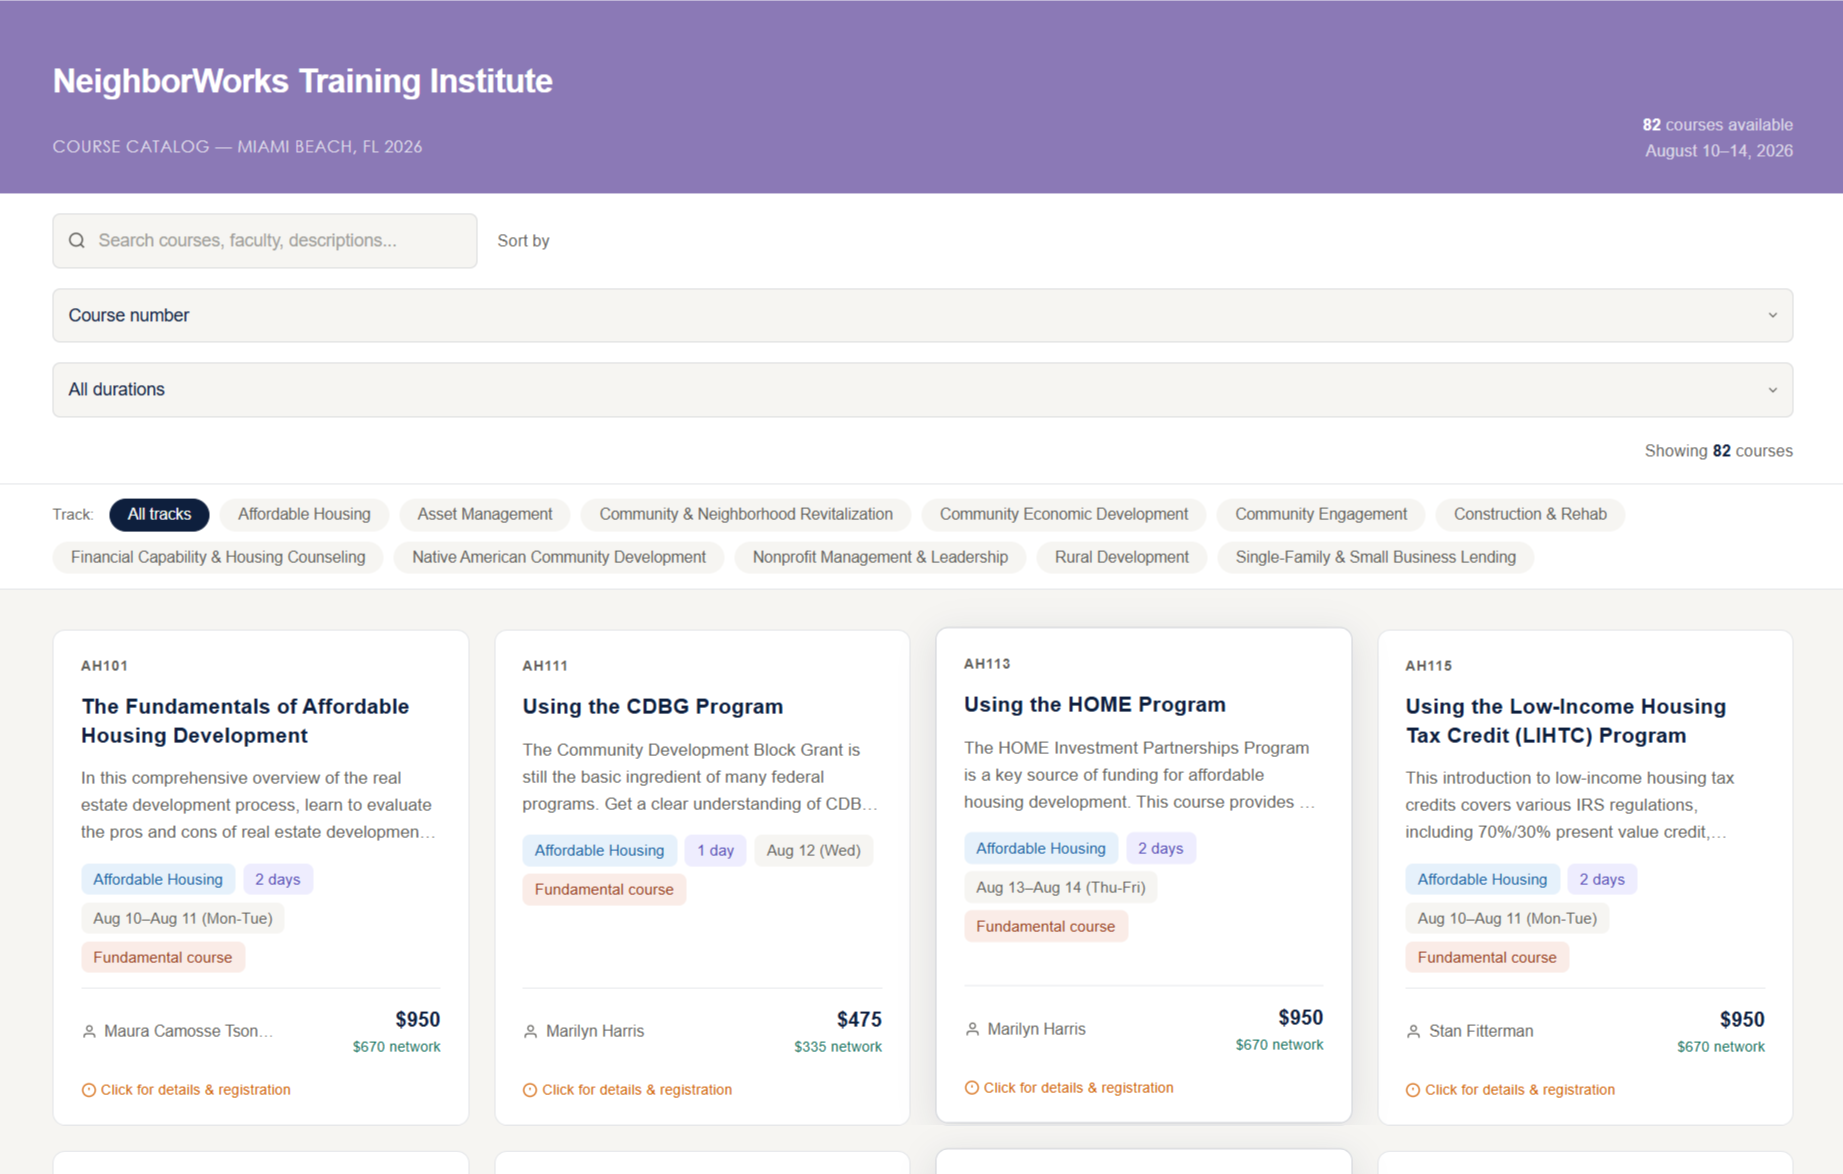Filter by Nonprofit Management & Leadership track
Screen dimensions: 1843x1174
(x=880, y=557)
